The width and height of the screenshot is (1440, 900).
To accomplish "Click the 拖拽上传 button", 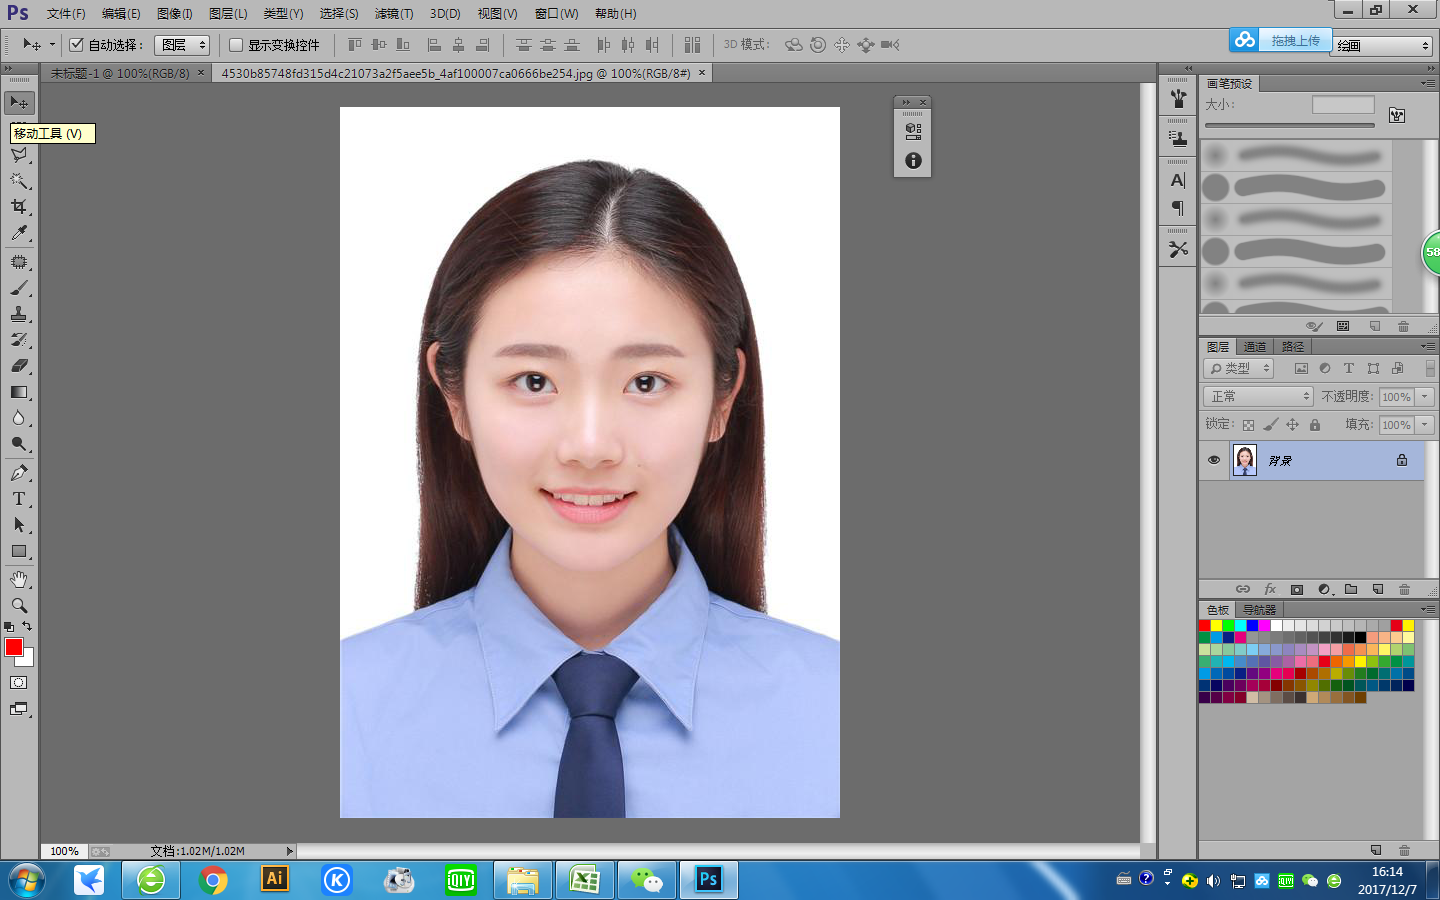I will (x=1294, y=40).
